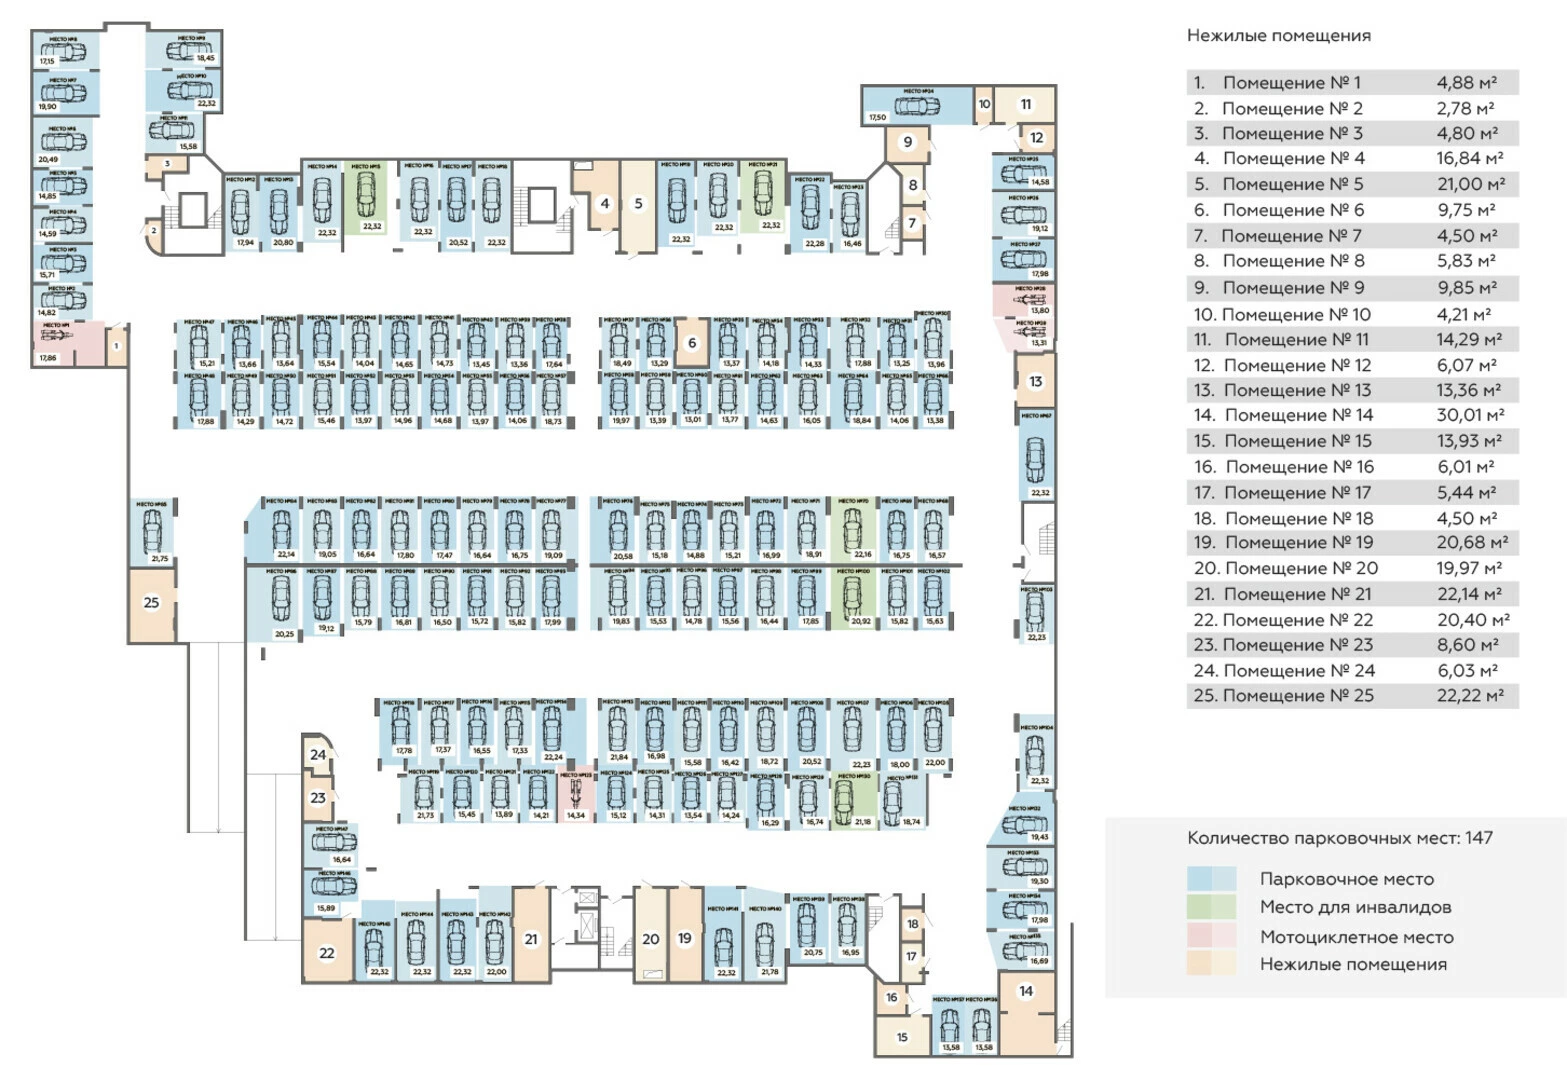Select room 25 on the floor plan
1567x1080 pixels.
152,605
